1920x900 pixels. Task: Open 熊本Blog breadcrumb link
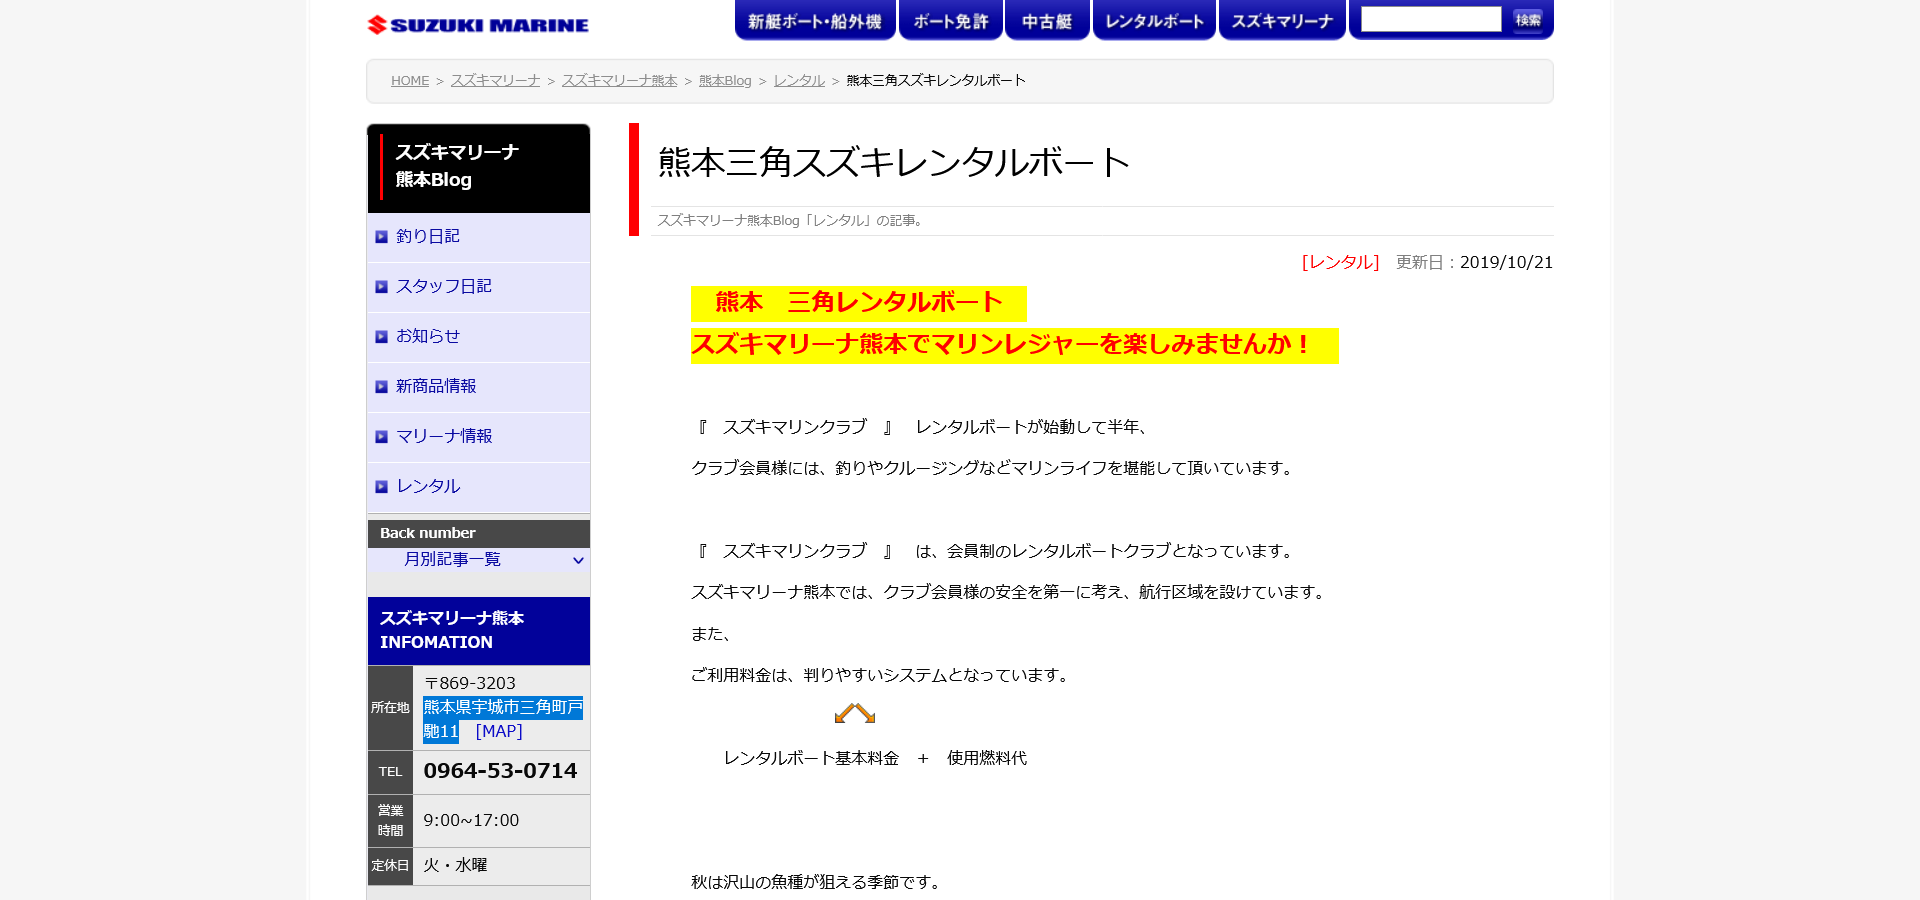725,81
